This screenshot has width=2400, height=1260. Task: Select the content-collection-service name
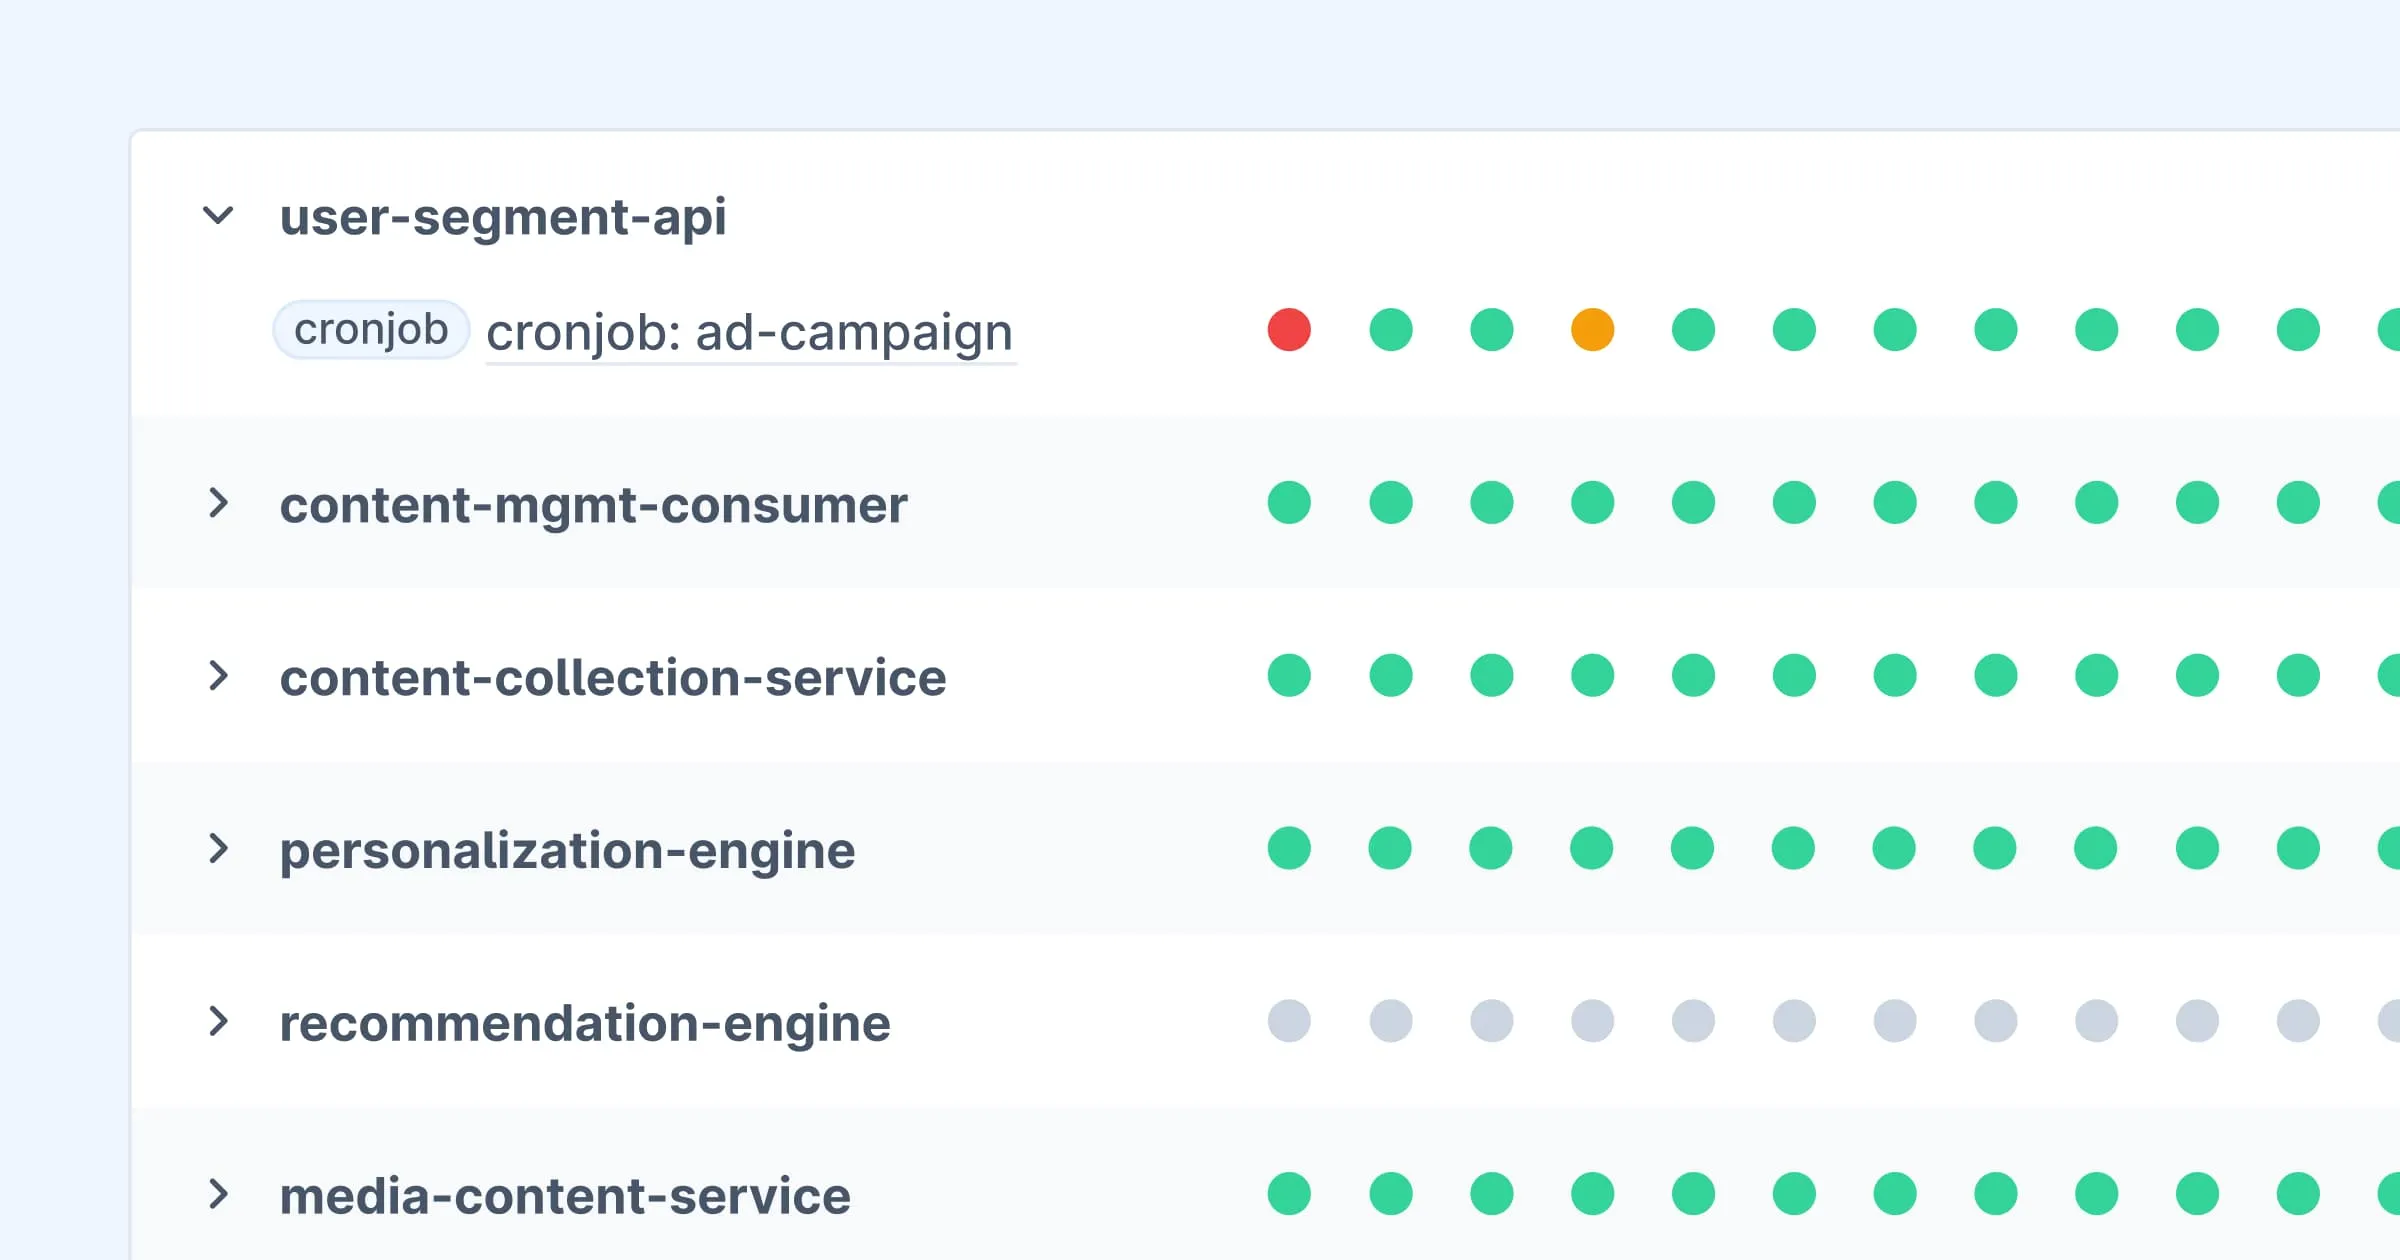613,678
